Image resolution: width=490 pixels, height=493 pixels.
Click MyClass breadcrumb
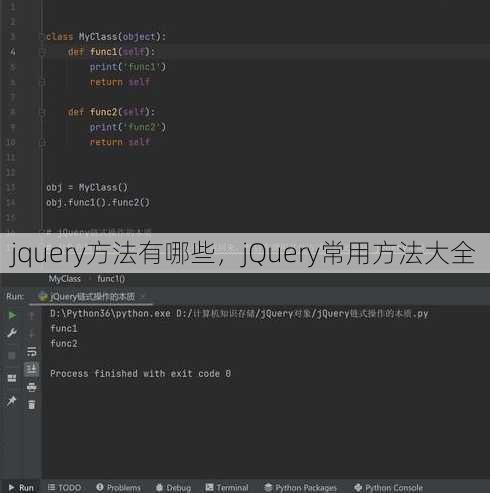coord(64,278)
